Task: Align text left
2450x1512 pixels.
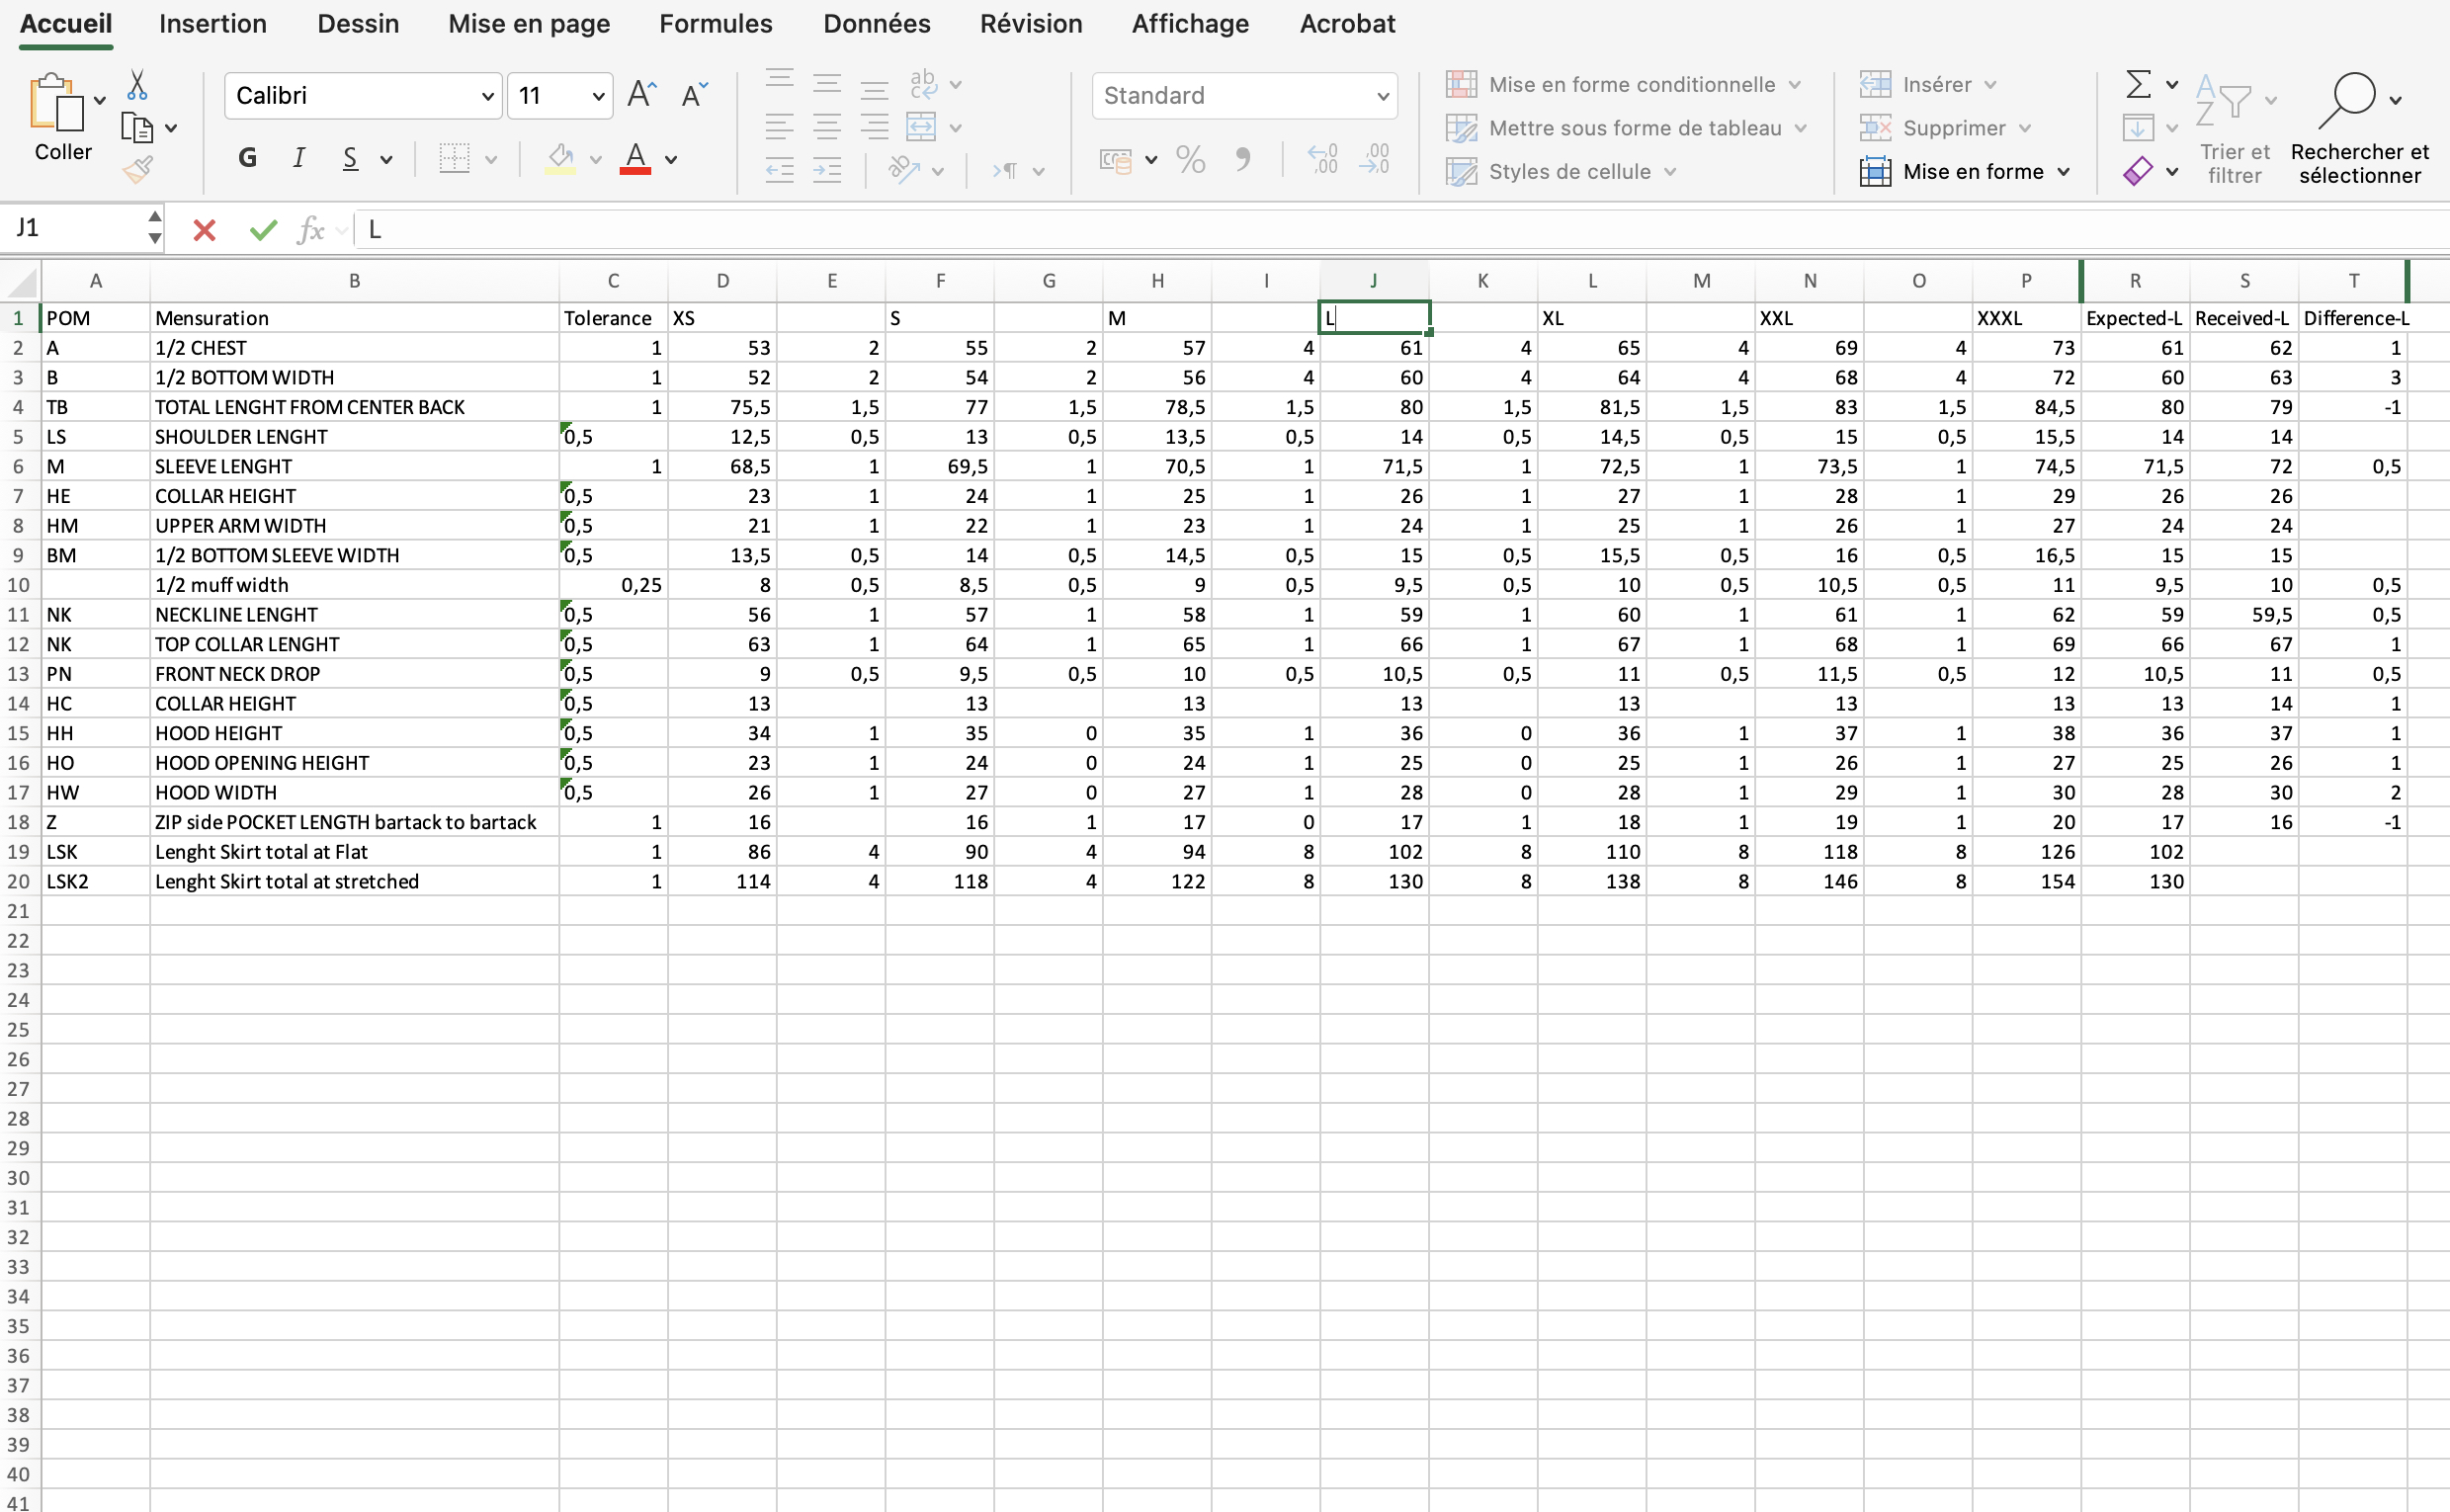Action: point(779,127)
